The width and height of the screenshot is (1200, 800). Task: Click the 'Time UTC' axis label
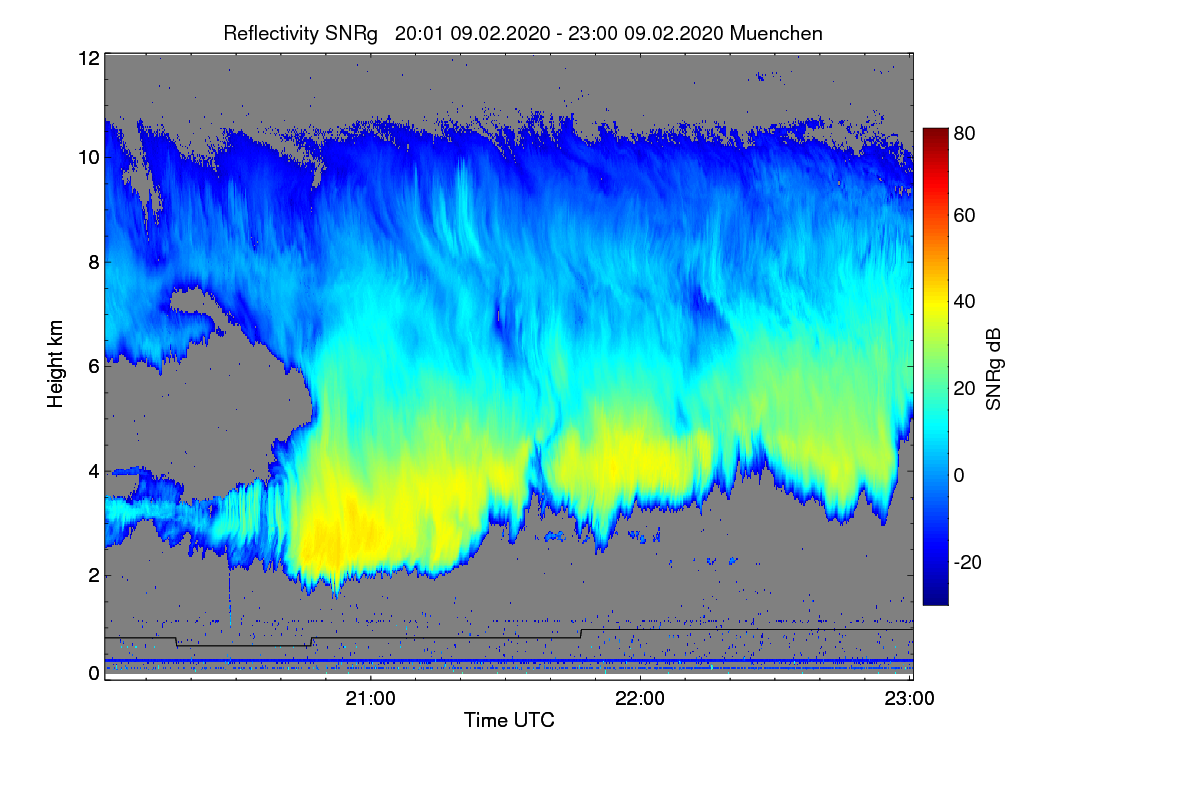[509, 720]
